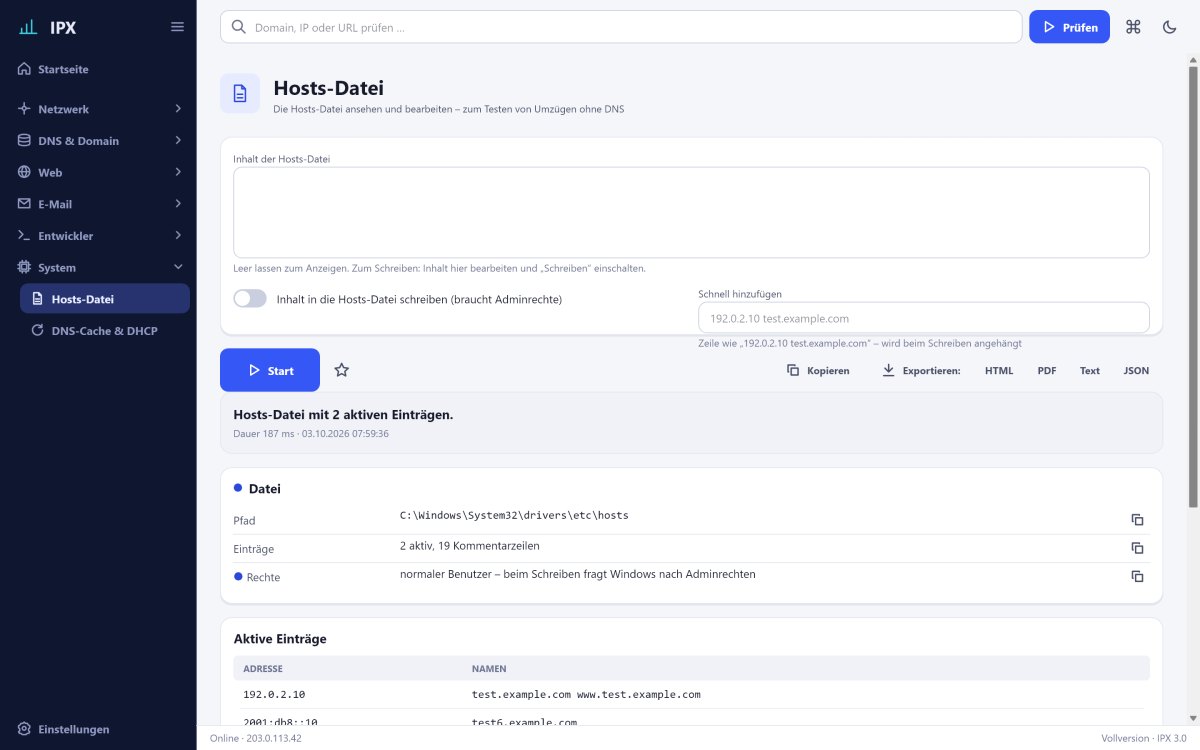Click Vollversion · IPX 3.0 status text
This screenshot has width=1200, height=750.
coord(1144,738)
